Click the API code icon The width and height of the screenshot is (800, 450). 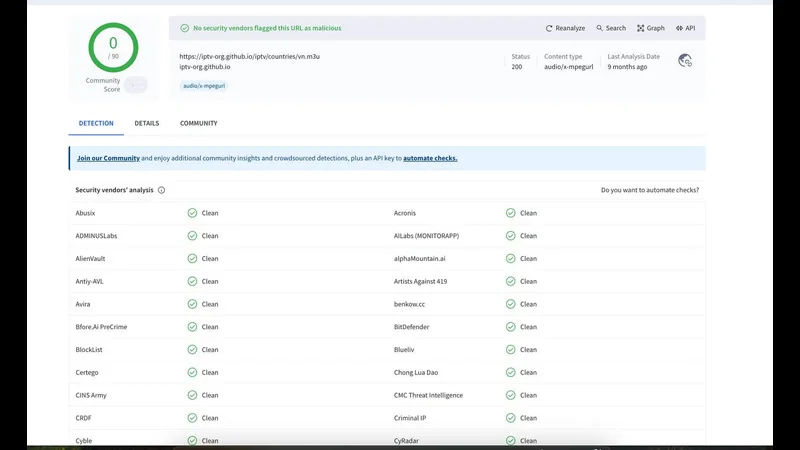(x=679, y=28)
